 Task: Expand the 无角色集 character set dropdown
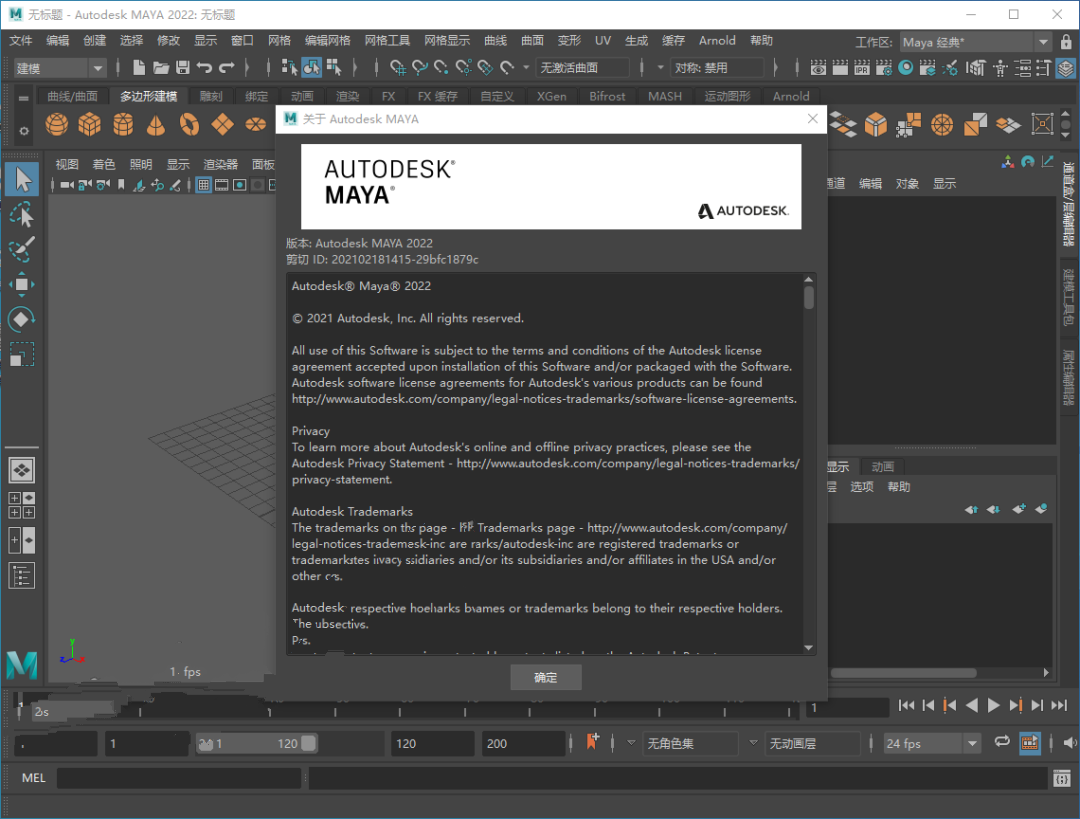coord(631,743)
